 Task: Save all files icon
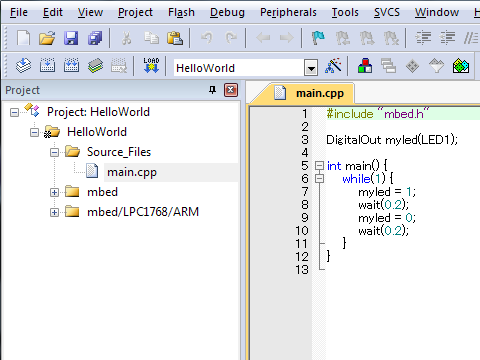(95, 38)
